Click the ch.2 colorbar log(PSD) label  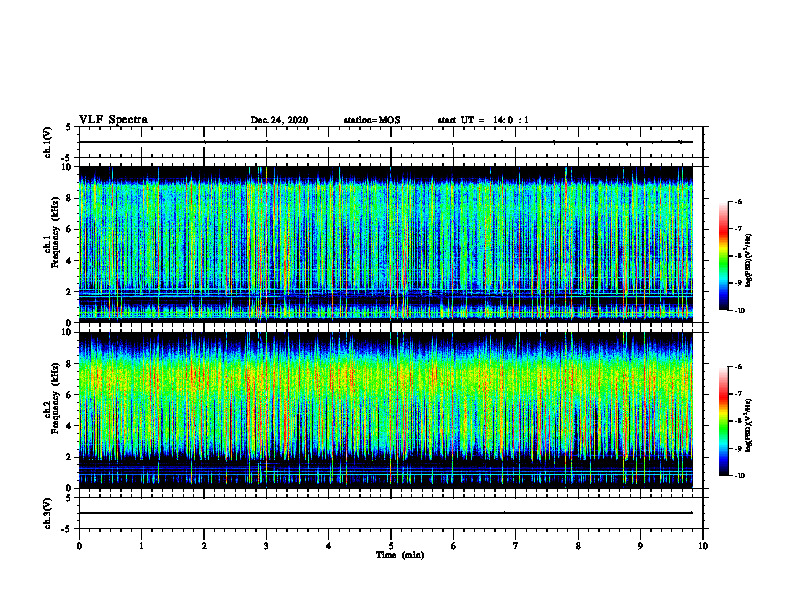[749, 425]
